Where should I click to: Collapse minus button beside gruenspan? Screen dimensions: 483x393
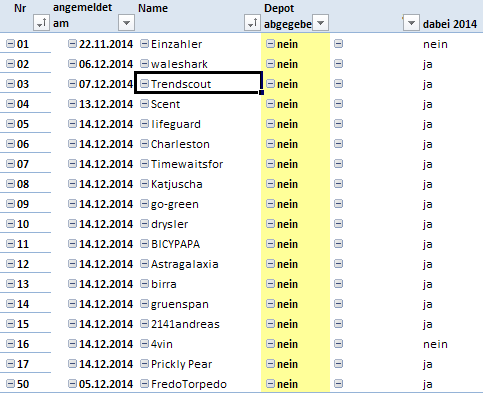[144, 304]
